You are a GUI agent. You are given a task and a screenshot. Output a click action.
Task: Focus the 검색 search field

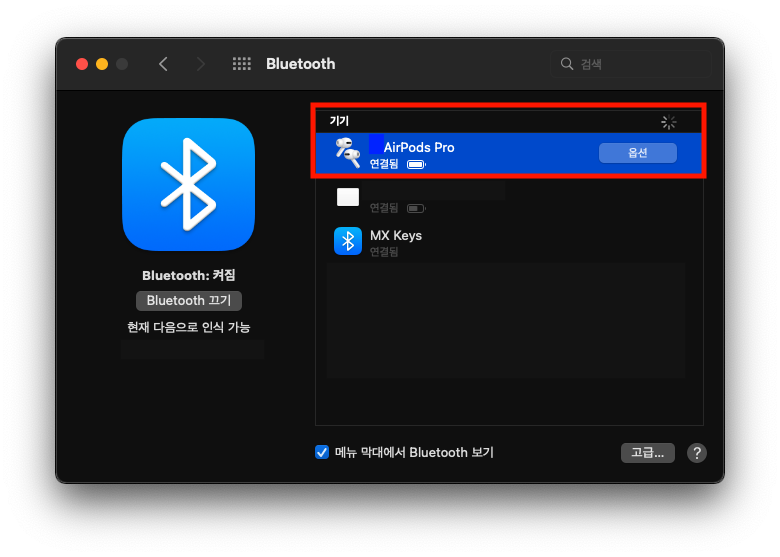(x=631, y=64)
